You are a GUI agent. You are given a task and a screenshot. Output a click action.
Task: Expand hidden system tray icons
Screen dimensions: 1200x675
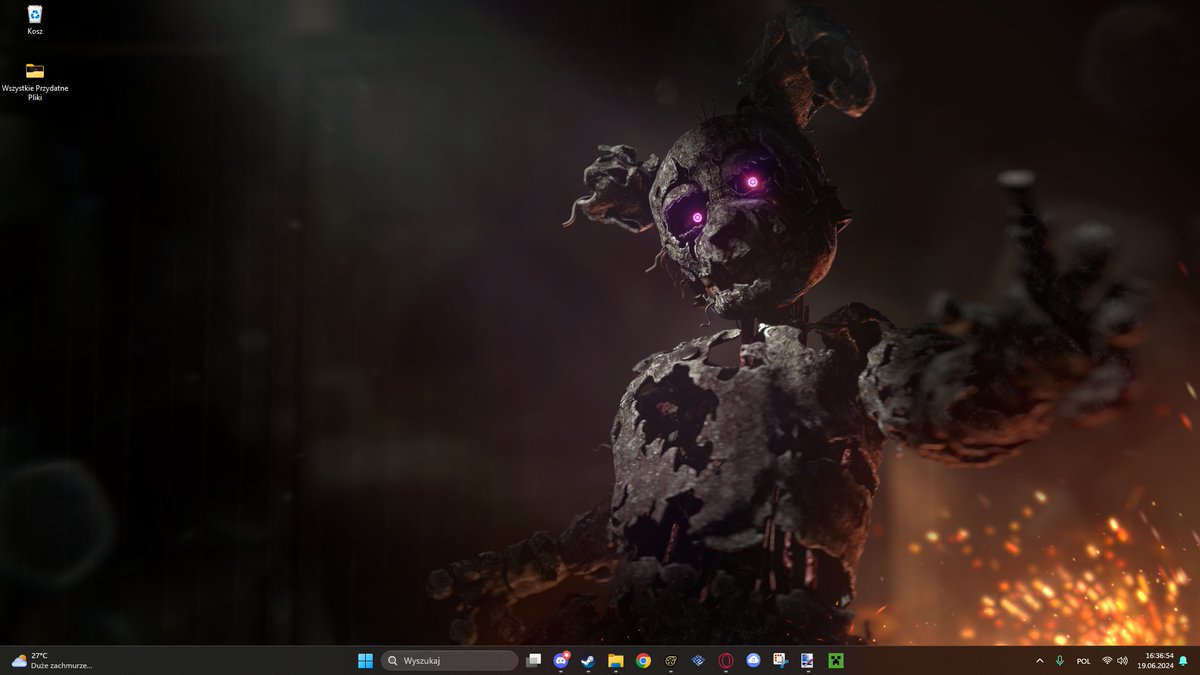click(1040, 660)
